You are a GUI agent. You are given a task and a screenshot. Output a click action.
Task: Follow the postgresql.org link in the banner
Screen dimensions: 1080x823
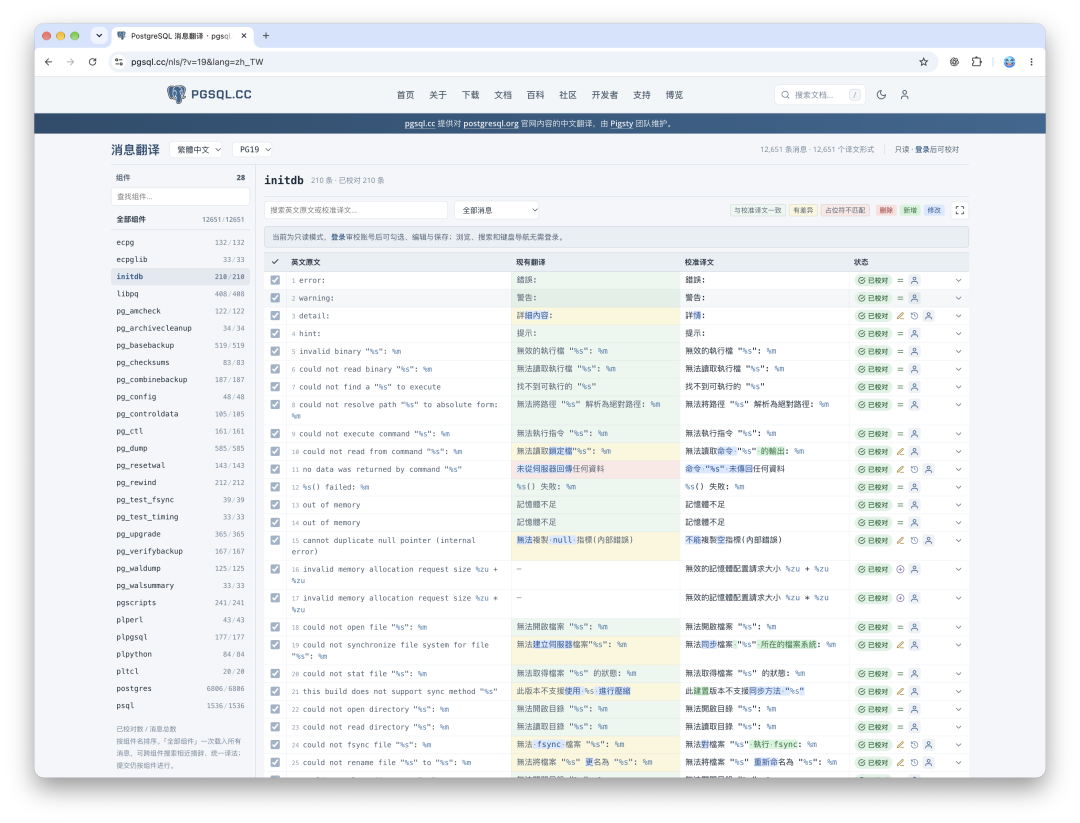click(490, 124)
